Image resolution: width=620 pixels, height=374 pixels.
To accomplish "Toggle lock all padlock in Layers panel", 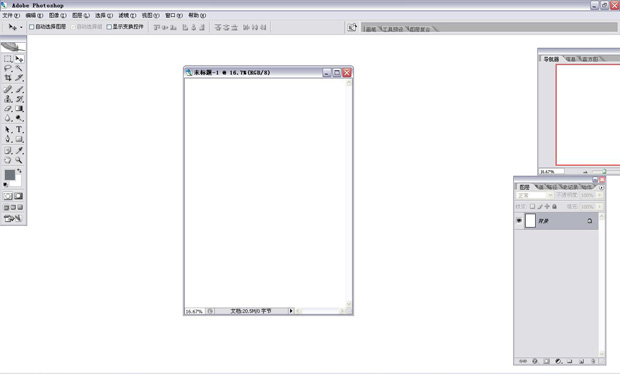I will point(554,206).
